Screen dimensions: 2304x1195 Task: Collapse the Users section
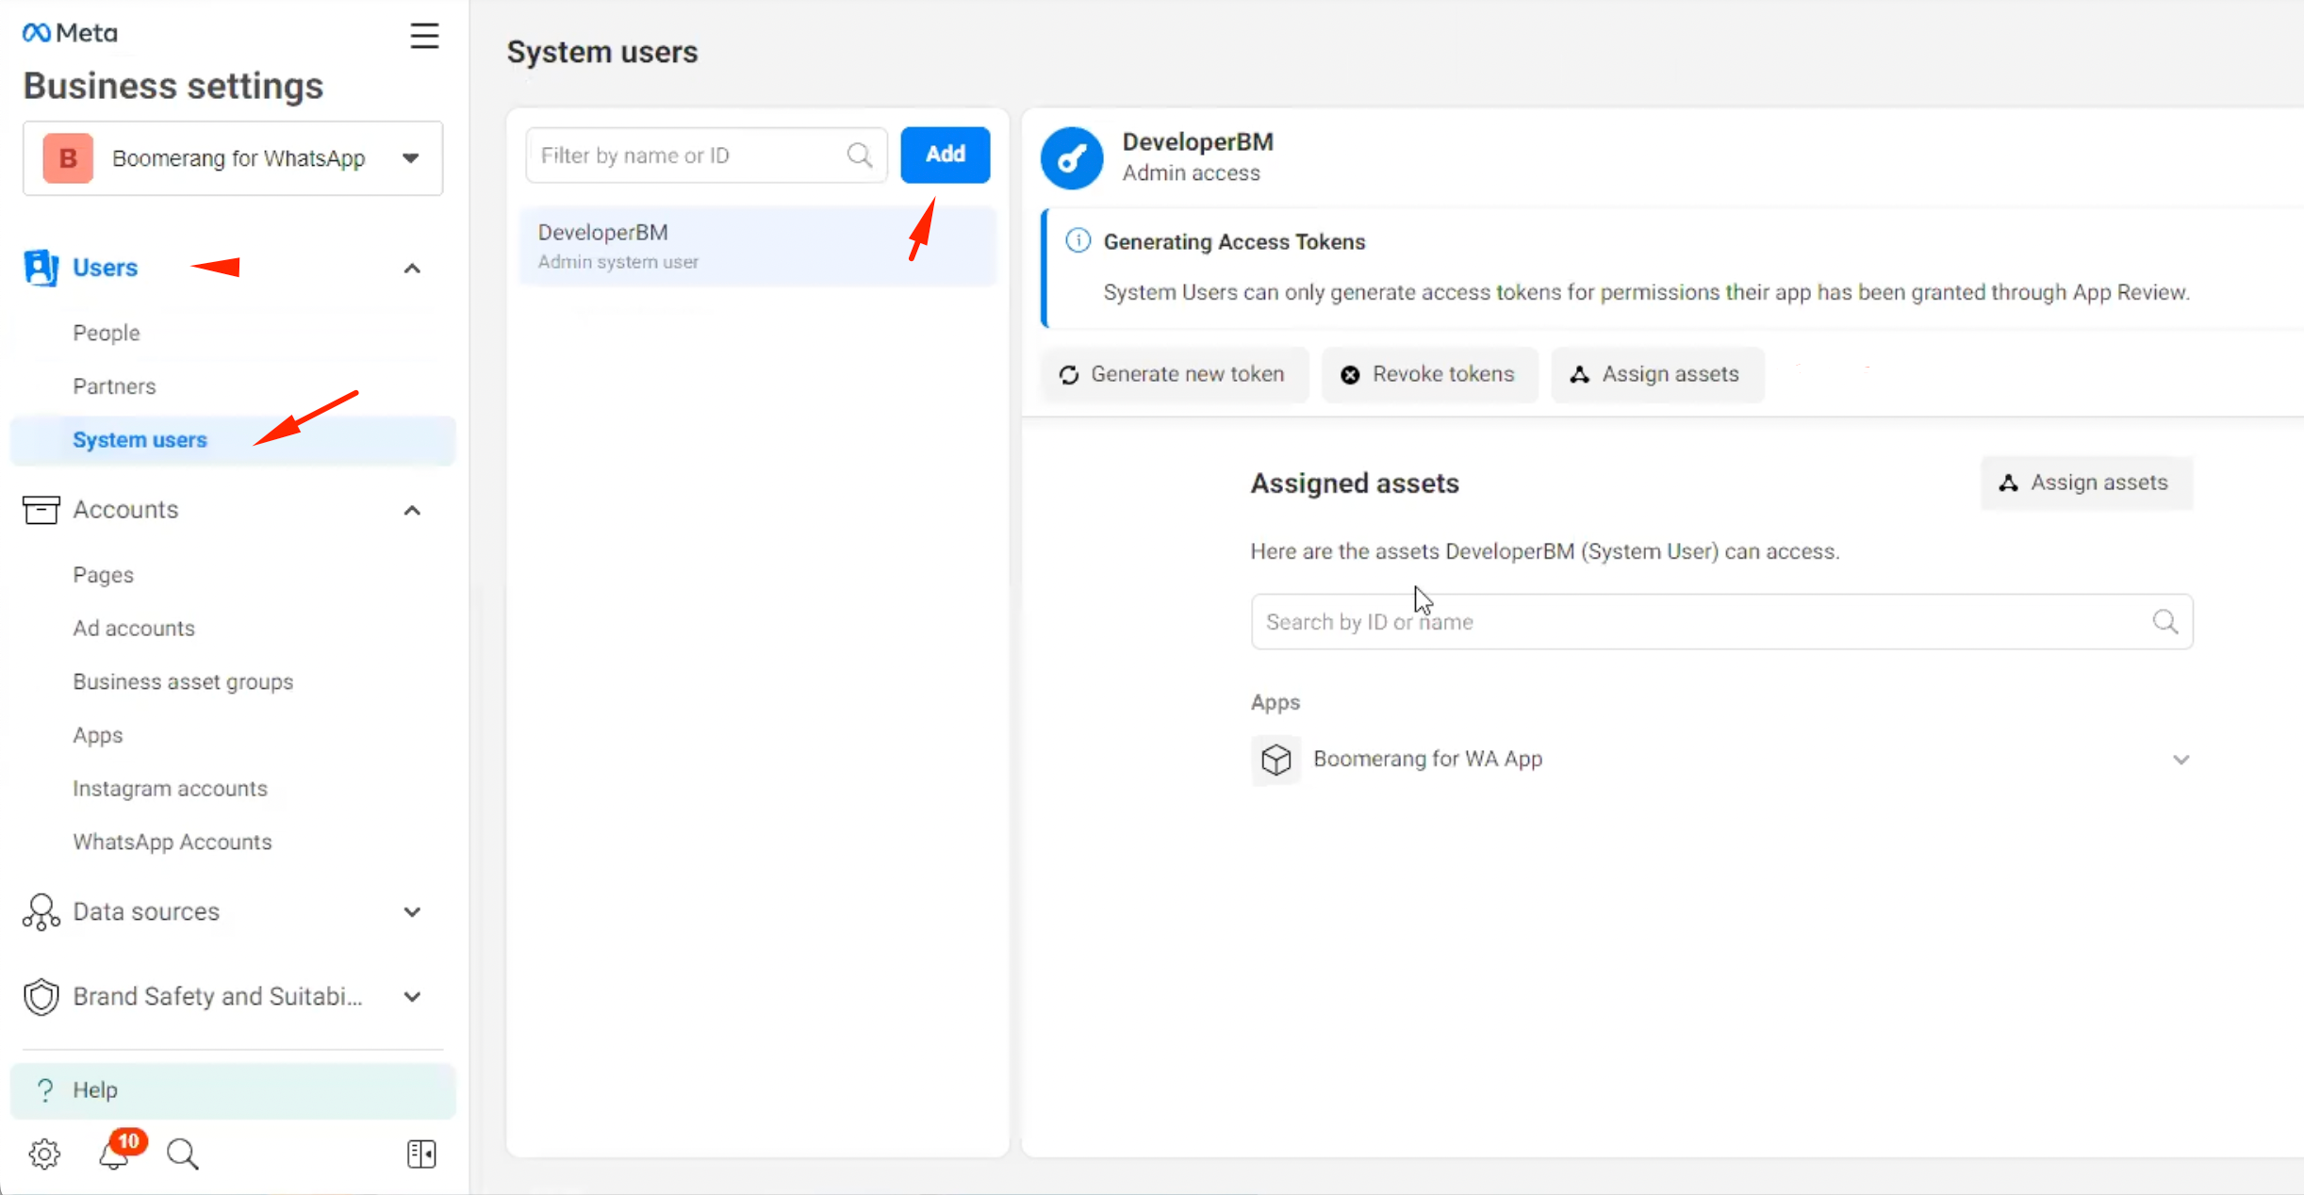[x=412, y=268]
